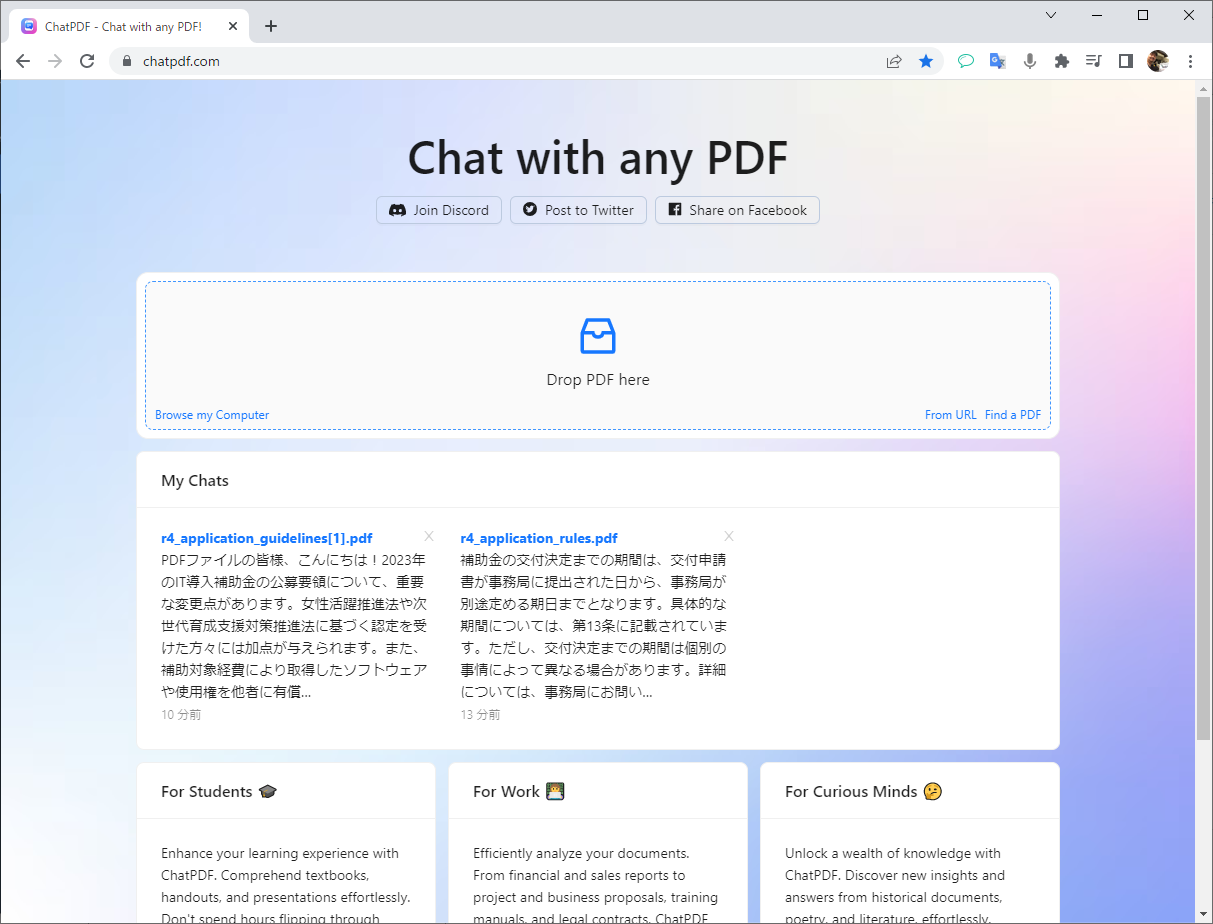Click the address bar showing chatpdf.com
The width and height of the screenshot is (1213, 924).
[x=500, y=61]
